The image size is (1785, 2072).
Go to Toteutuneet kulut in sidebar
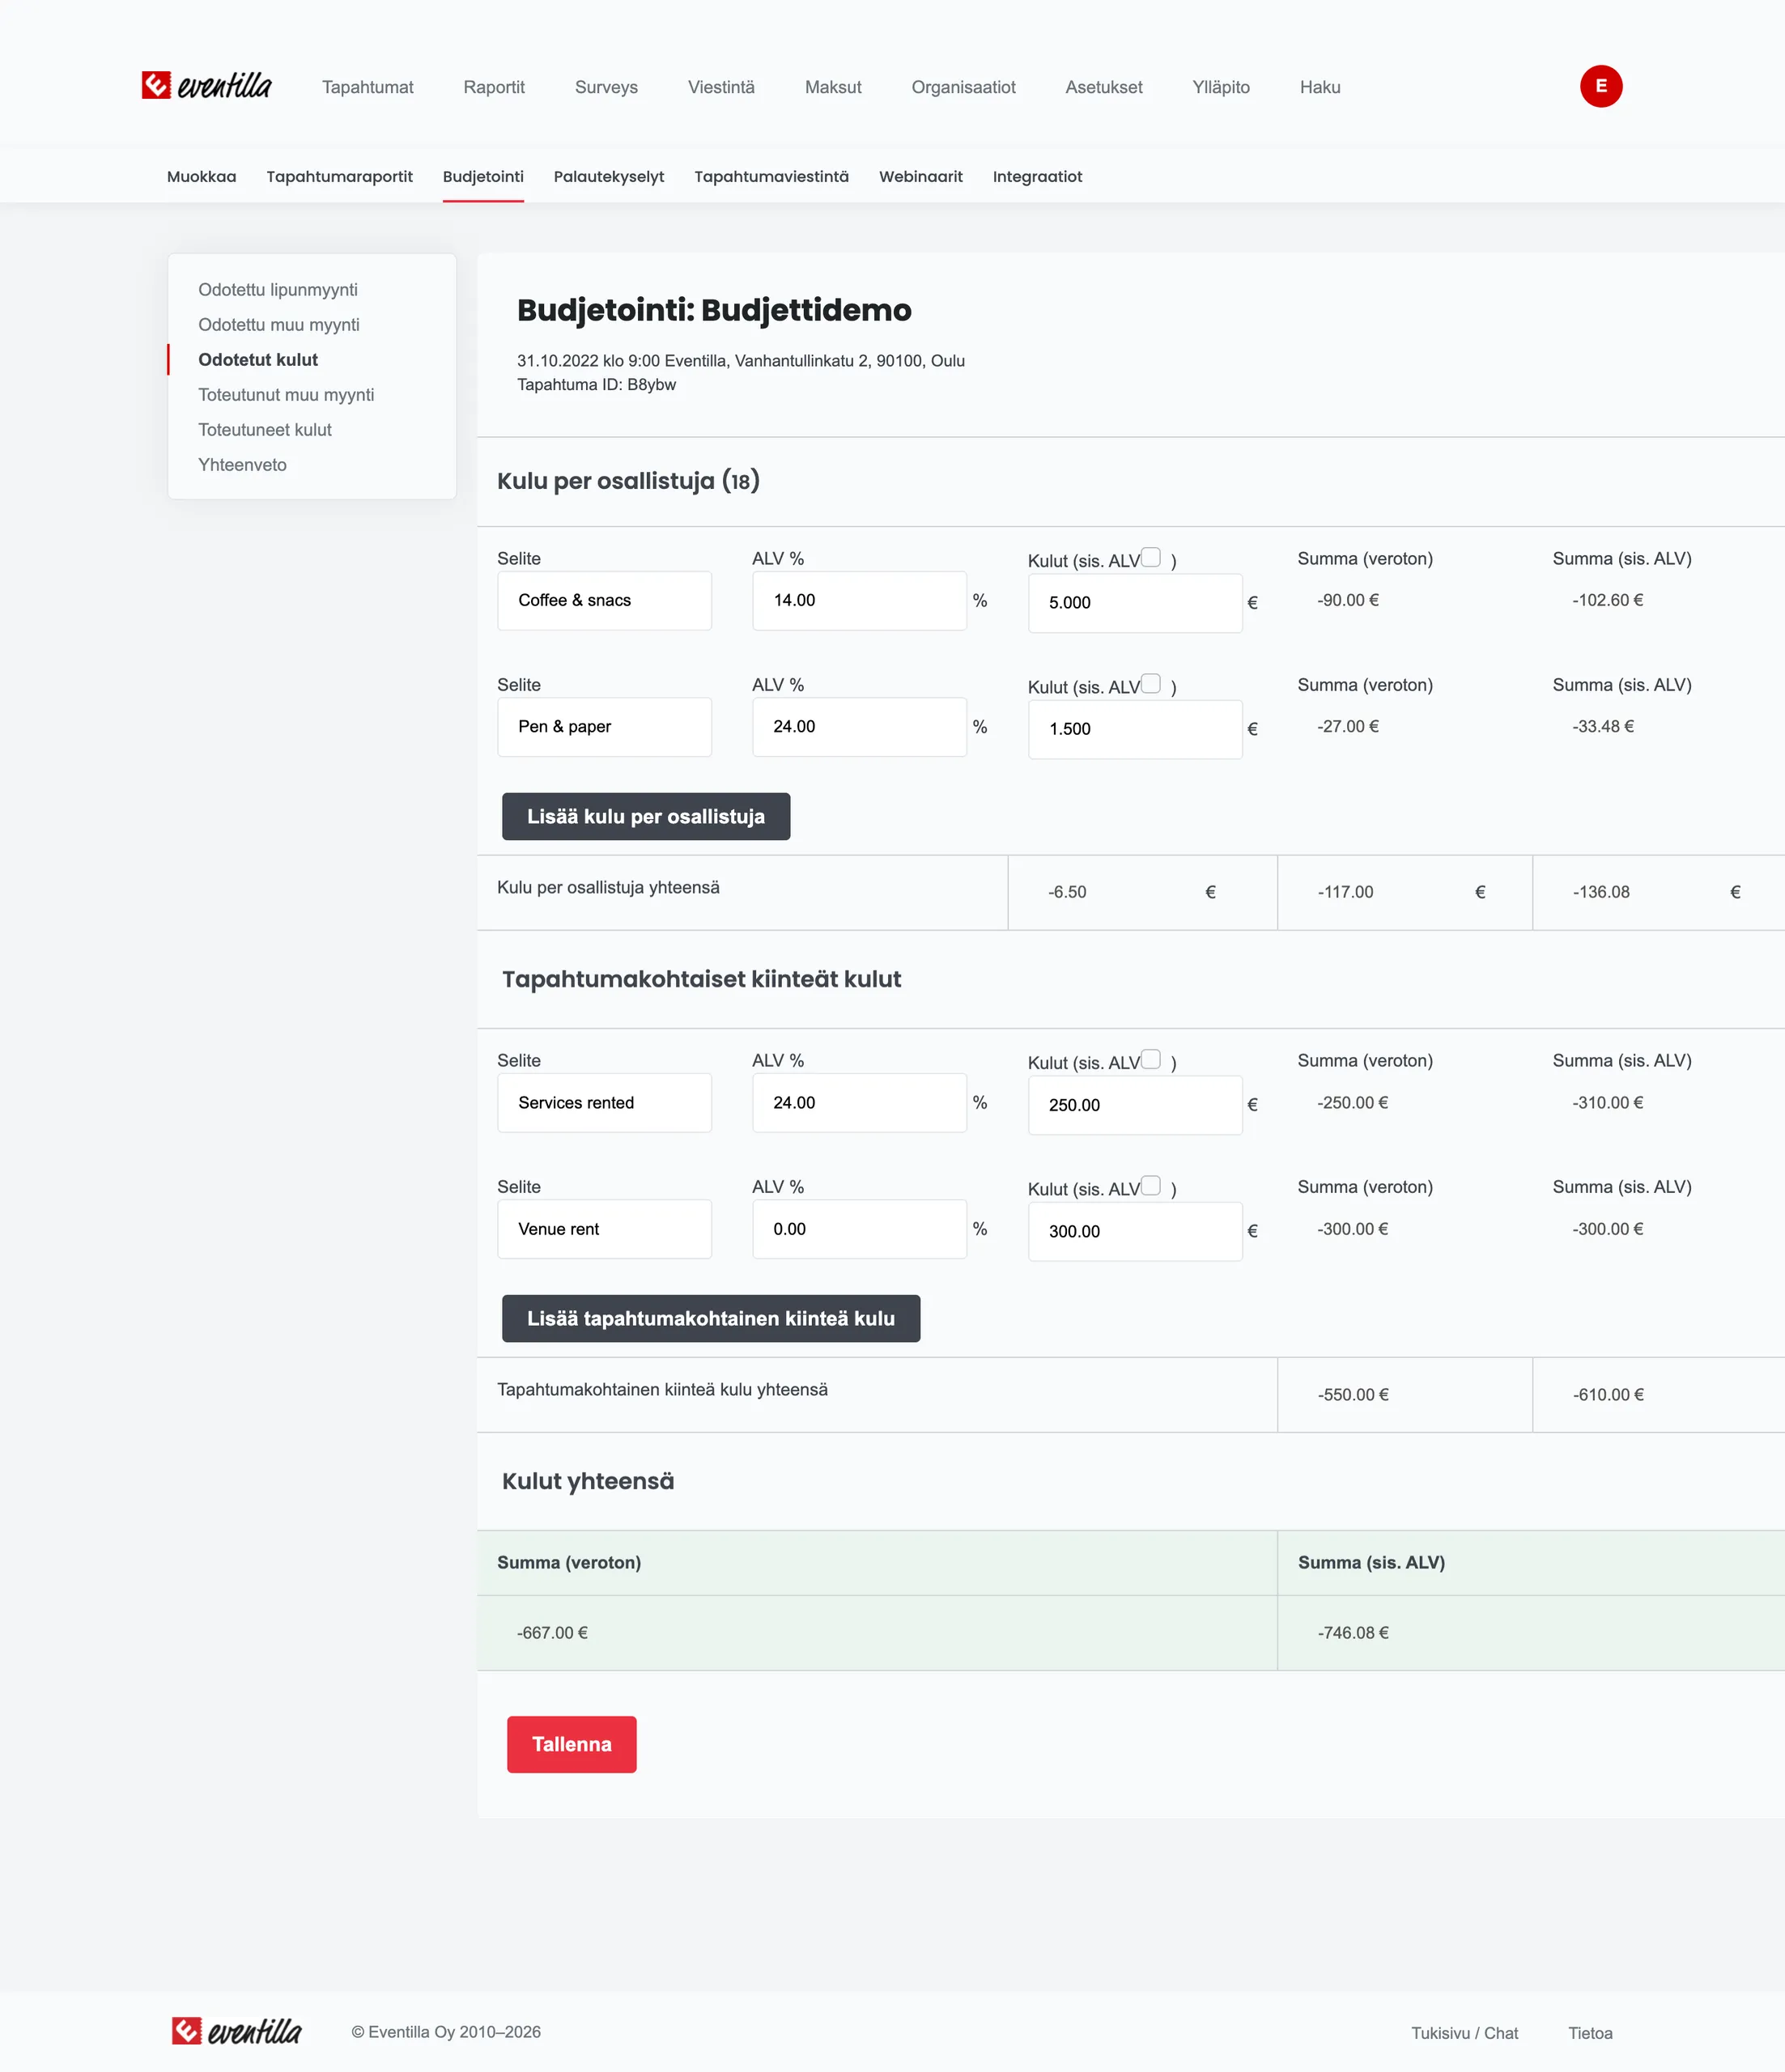pos(265,430)
